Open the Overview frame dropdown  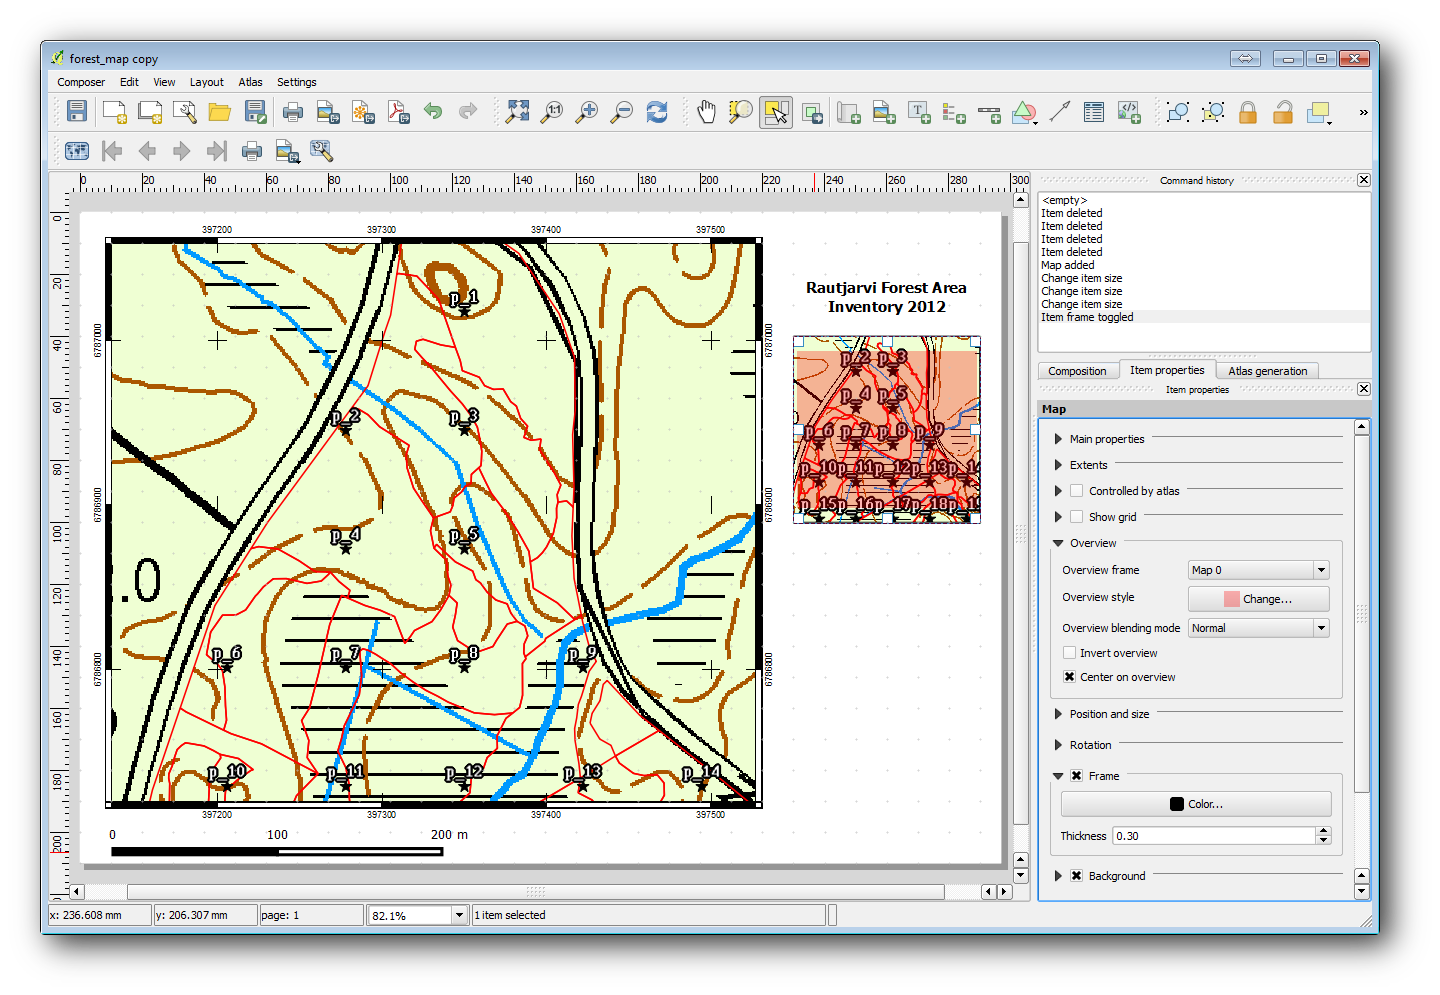[1258, 570]
